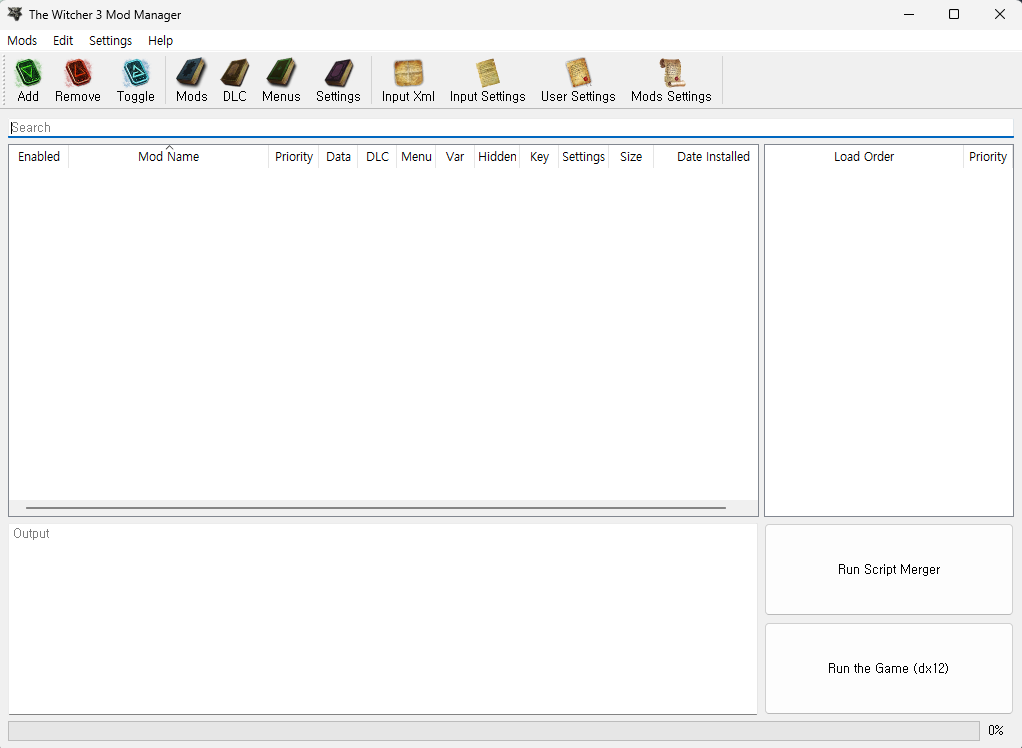Sort by the DLC column header

(377, 156)
